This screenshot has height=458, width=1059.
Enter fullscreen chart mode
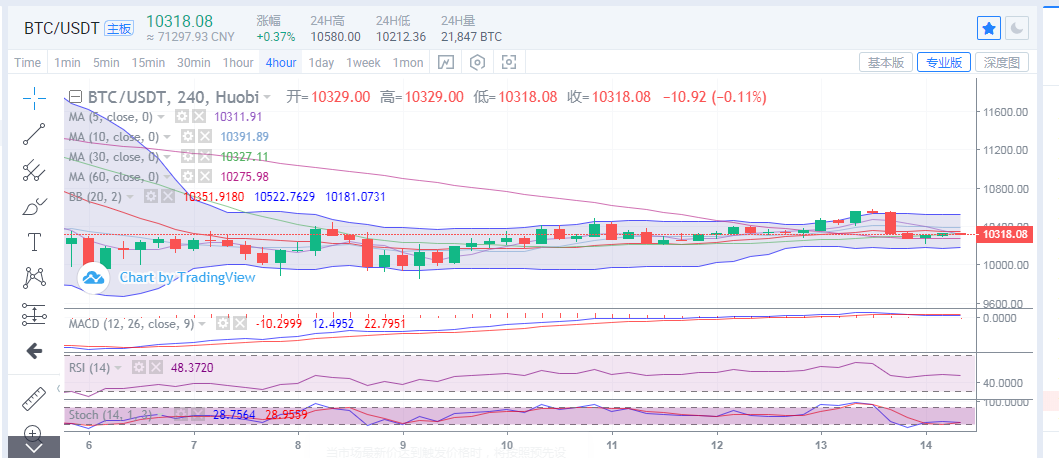509,63
